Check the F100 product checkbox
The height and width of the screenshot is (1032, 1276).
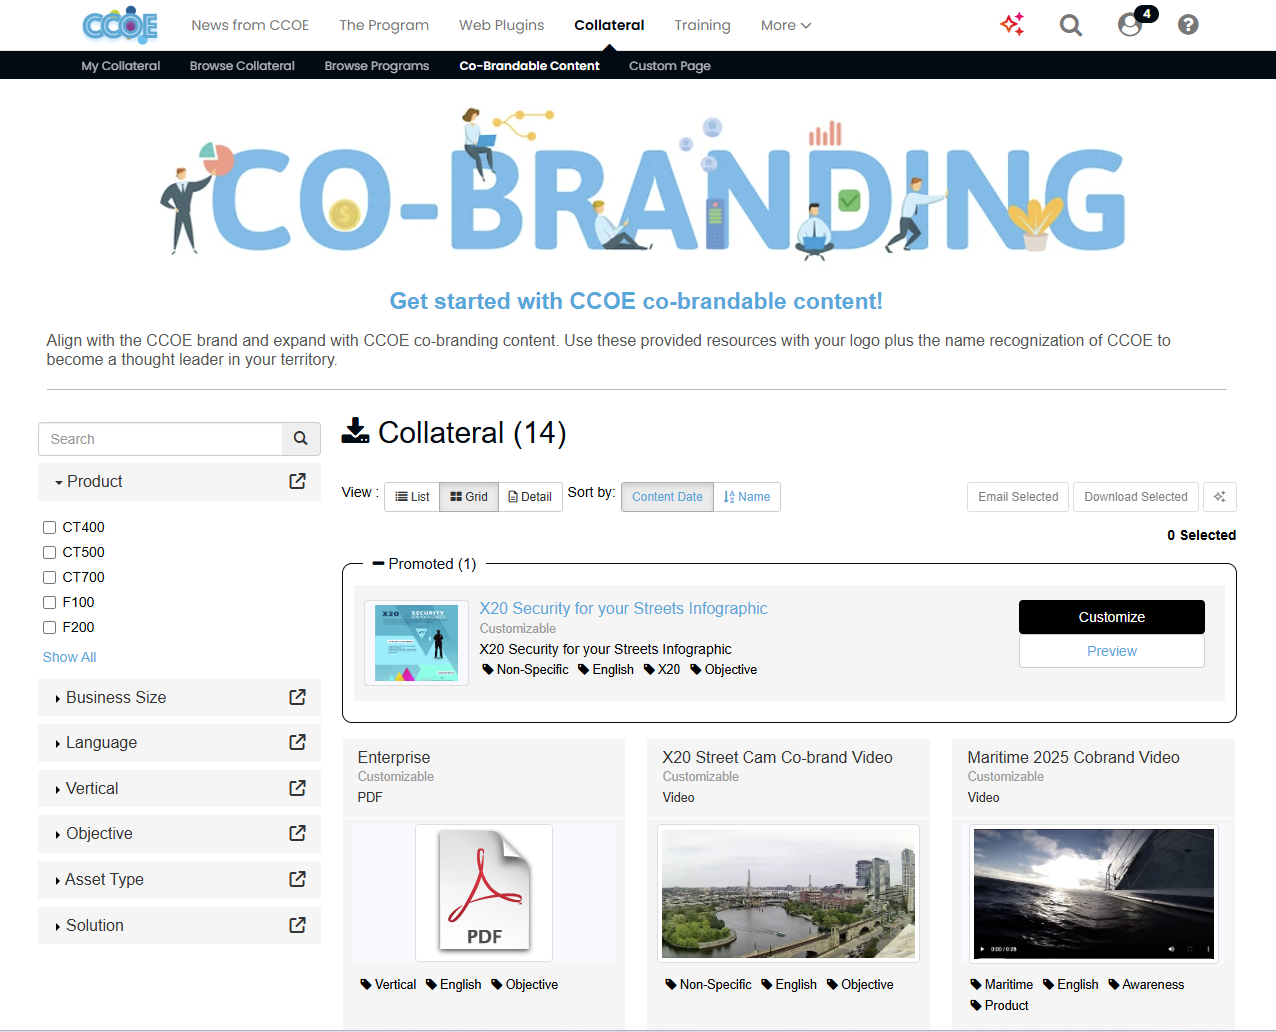pos(49,602)
